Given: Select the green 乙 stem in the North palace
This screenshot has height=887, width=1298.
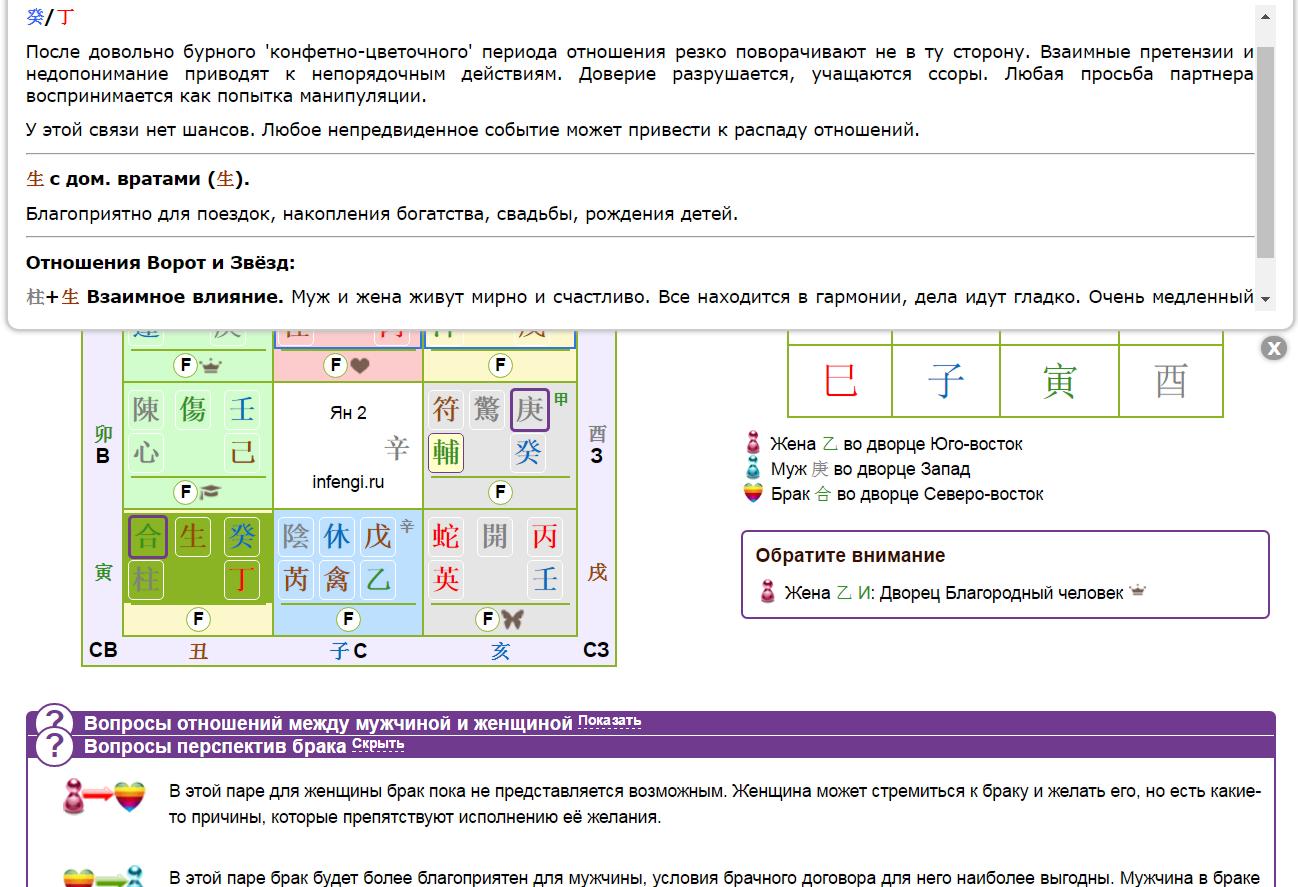Looking at the screenshot, I should coord(377,580).
